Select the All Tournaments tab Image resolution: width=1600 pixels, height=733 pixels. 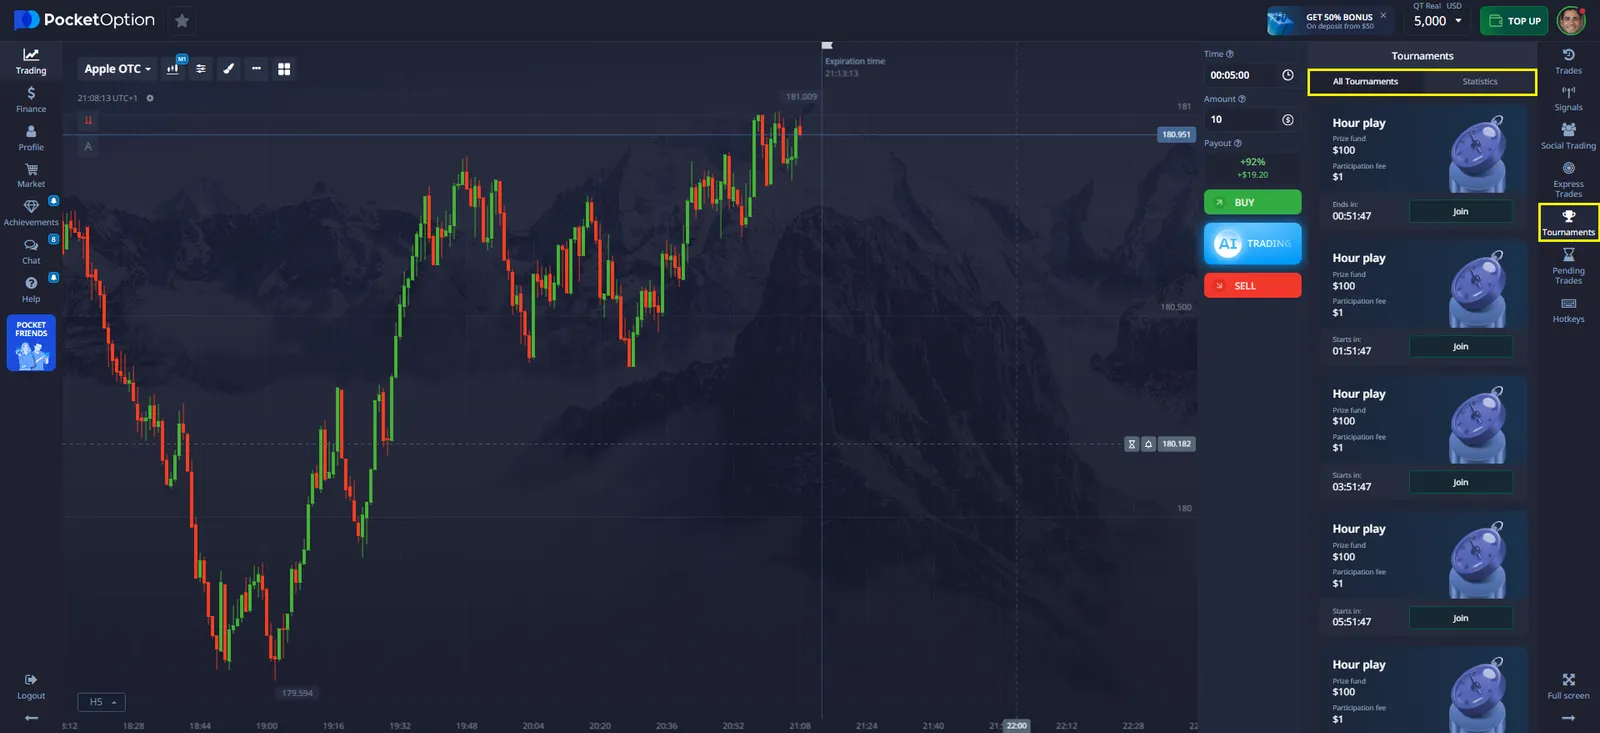(1365, 82)
